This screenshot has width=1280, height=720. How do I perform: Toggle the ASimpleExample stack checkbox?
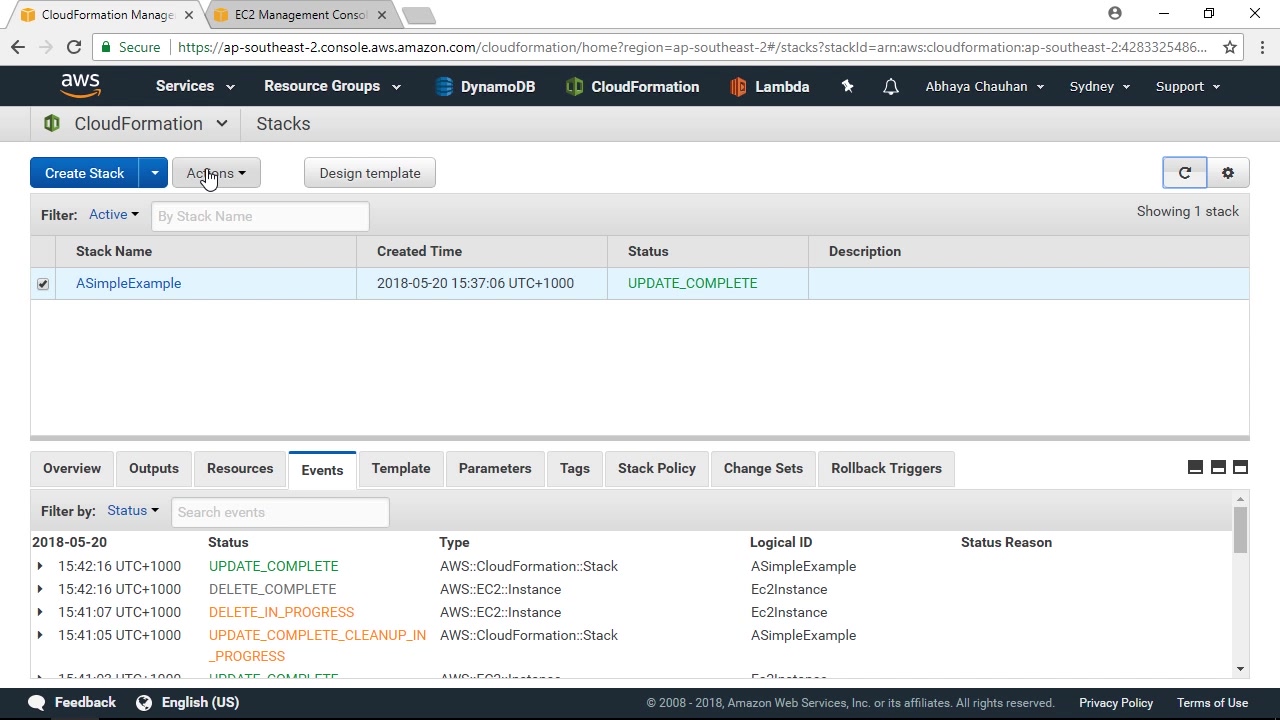[43, 284]
